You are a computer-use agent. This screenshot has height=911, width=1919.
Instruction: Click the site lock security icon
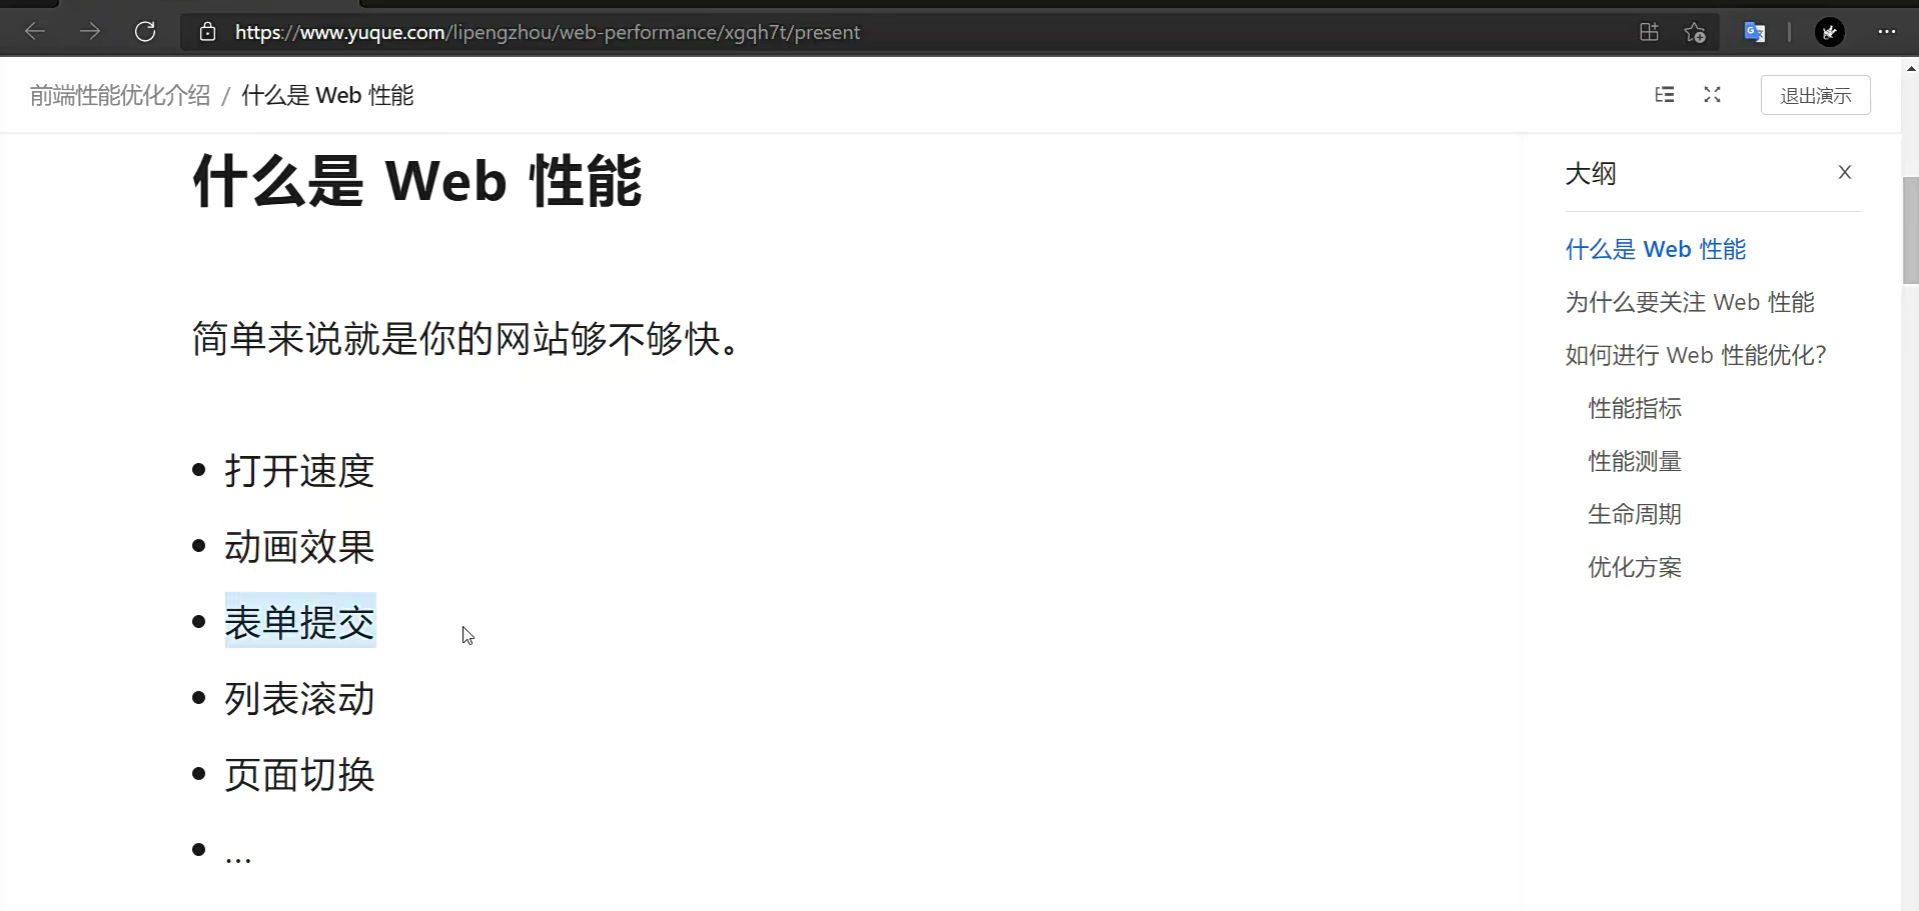click(x=207, y=32)
